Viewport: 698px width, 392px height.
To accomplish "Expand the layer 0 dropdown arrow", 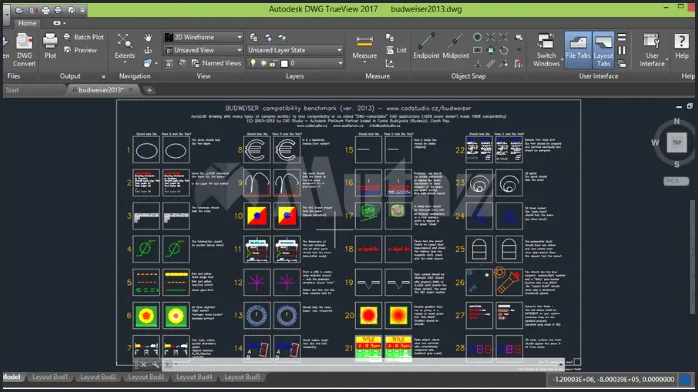I will 340,63.
